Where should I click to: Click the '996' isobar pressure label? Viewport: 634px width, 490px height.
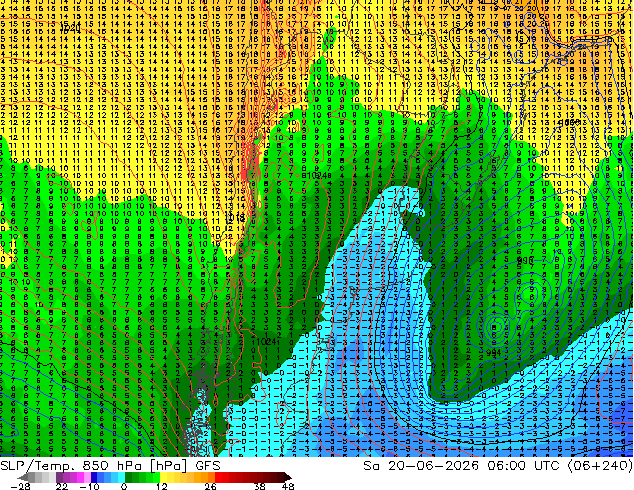tap(525, 260)
